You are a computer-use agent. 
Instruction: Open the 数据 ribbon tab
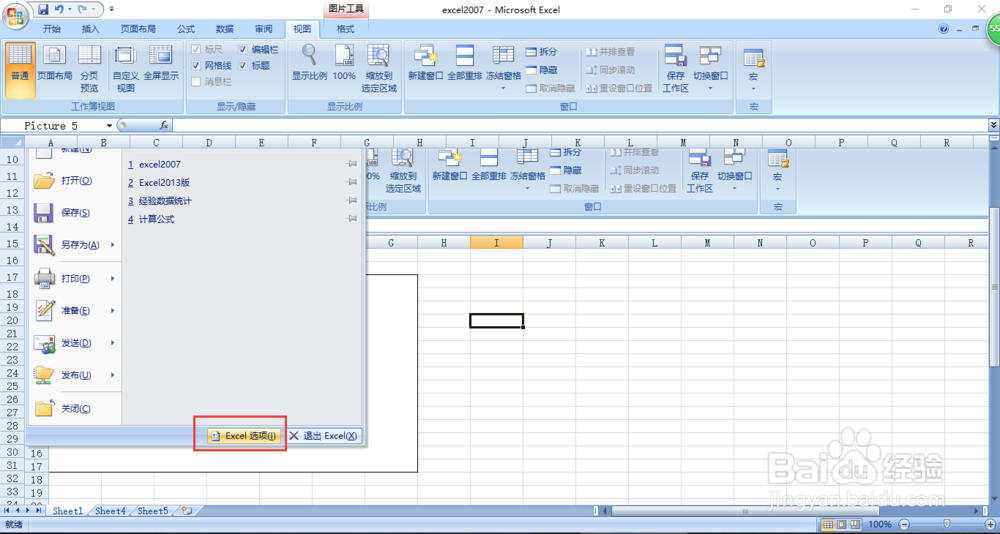pyautogui.click(x=224, y=29)
